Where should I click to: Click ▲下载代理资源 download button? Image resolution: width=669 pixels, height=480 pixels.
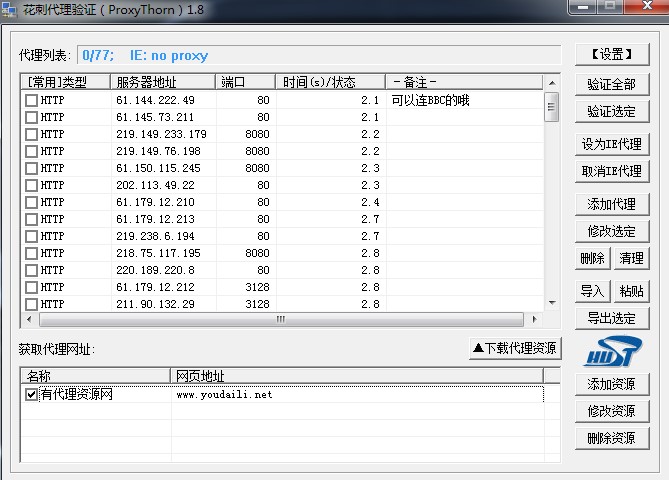(515, 349)
